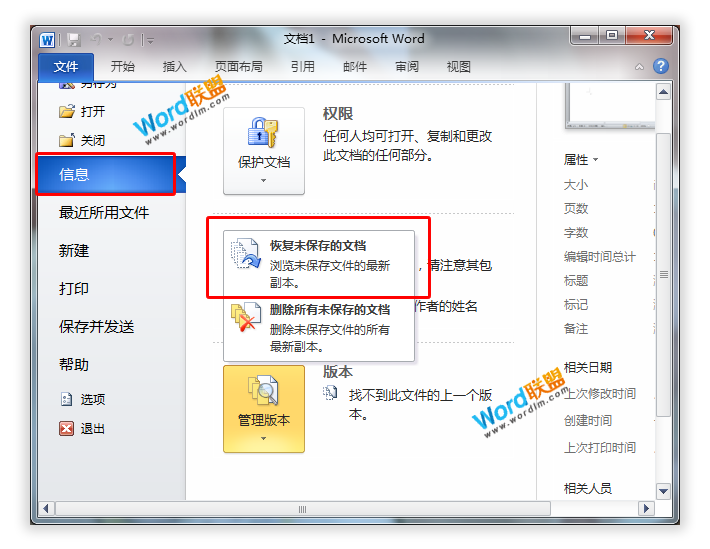
Task: Minimize the ribbon with the caret icon
Action: 639,67
